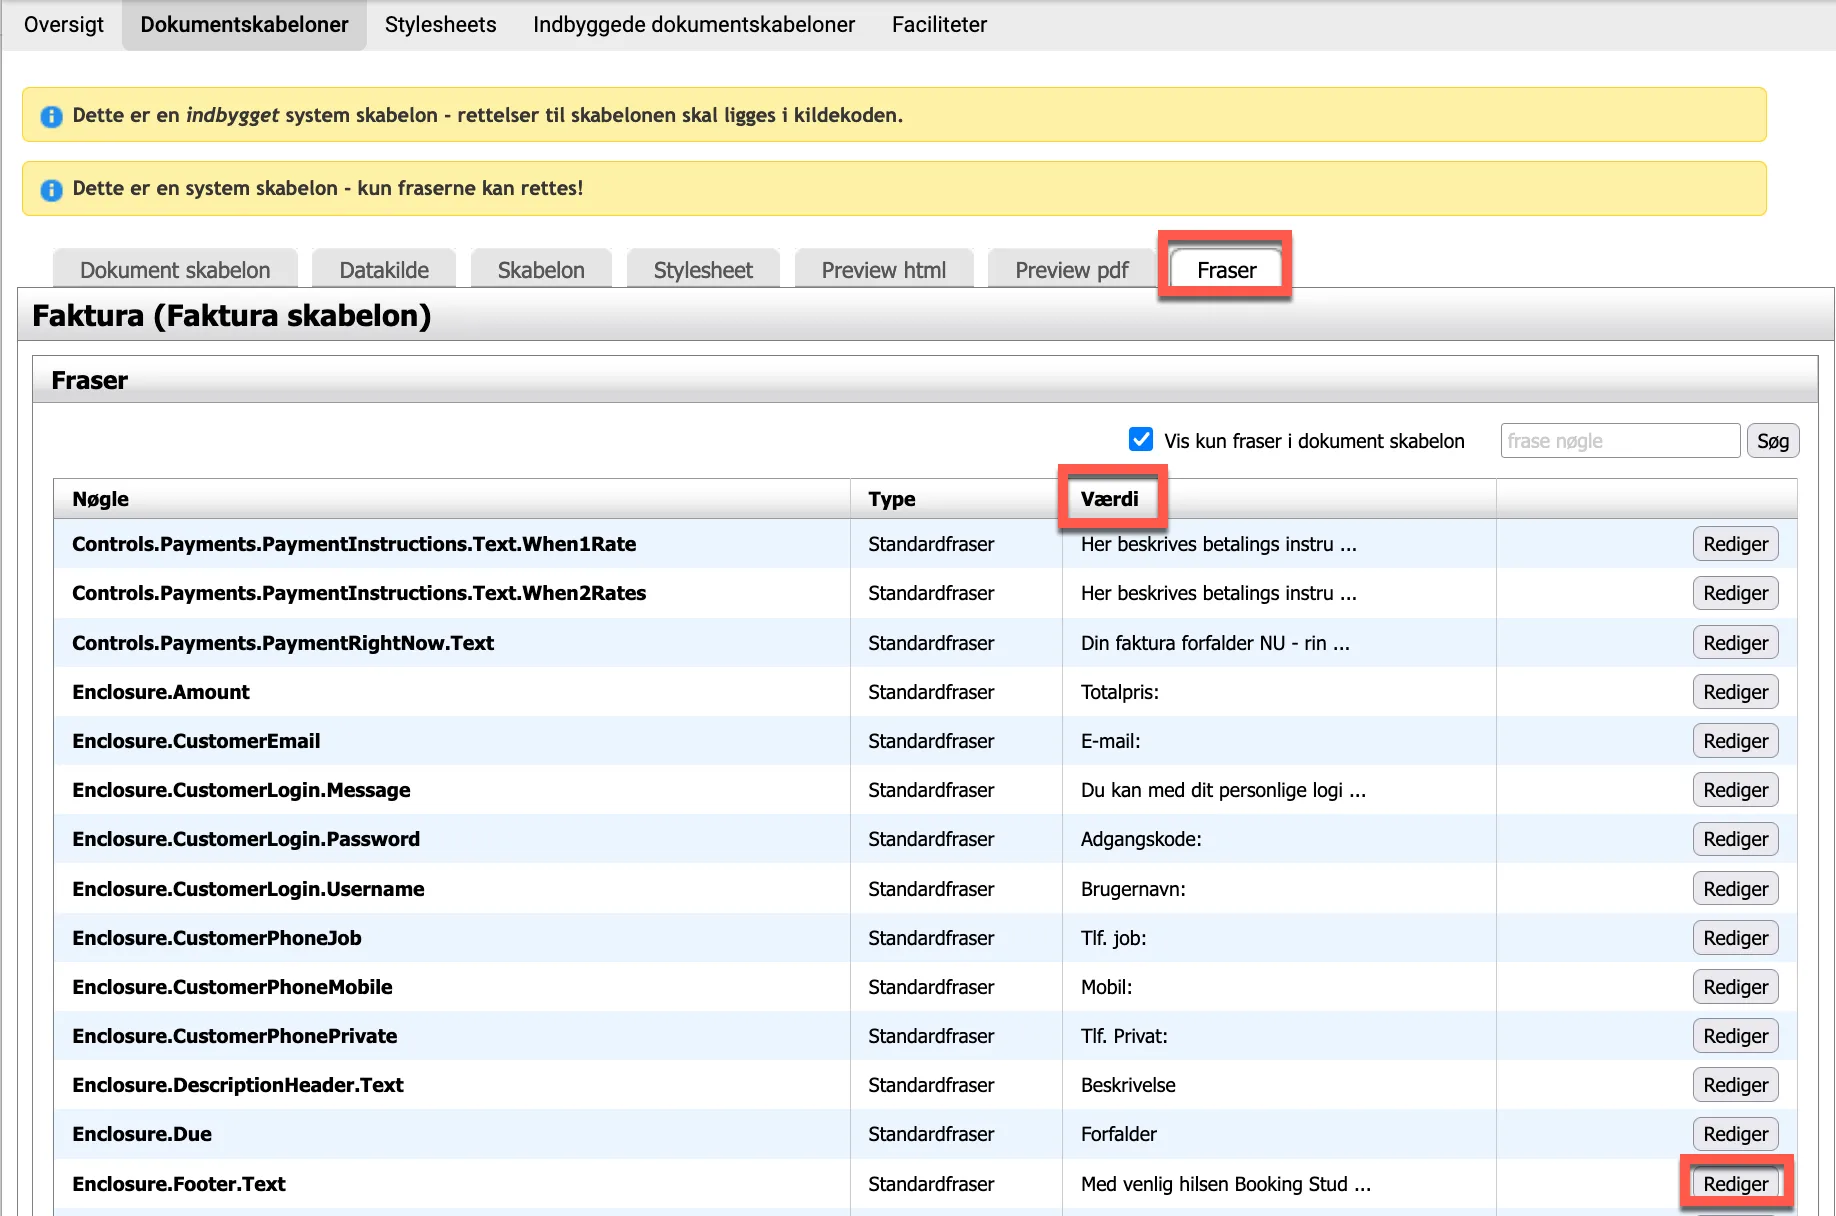The width and height of the screenshot is (1836, 1216).
Task: Click Rediger for Enclosure.CustomerEmail row
Action: 1735,741
